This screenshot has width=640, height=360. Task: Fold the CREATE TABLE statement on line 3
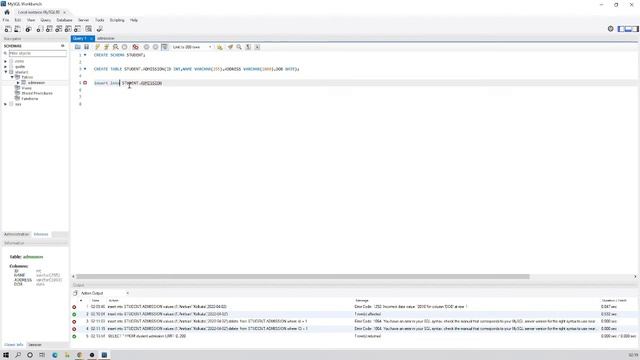[85, 69]
